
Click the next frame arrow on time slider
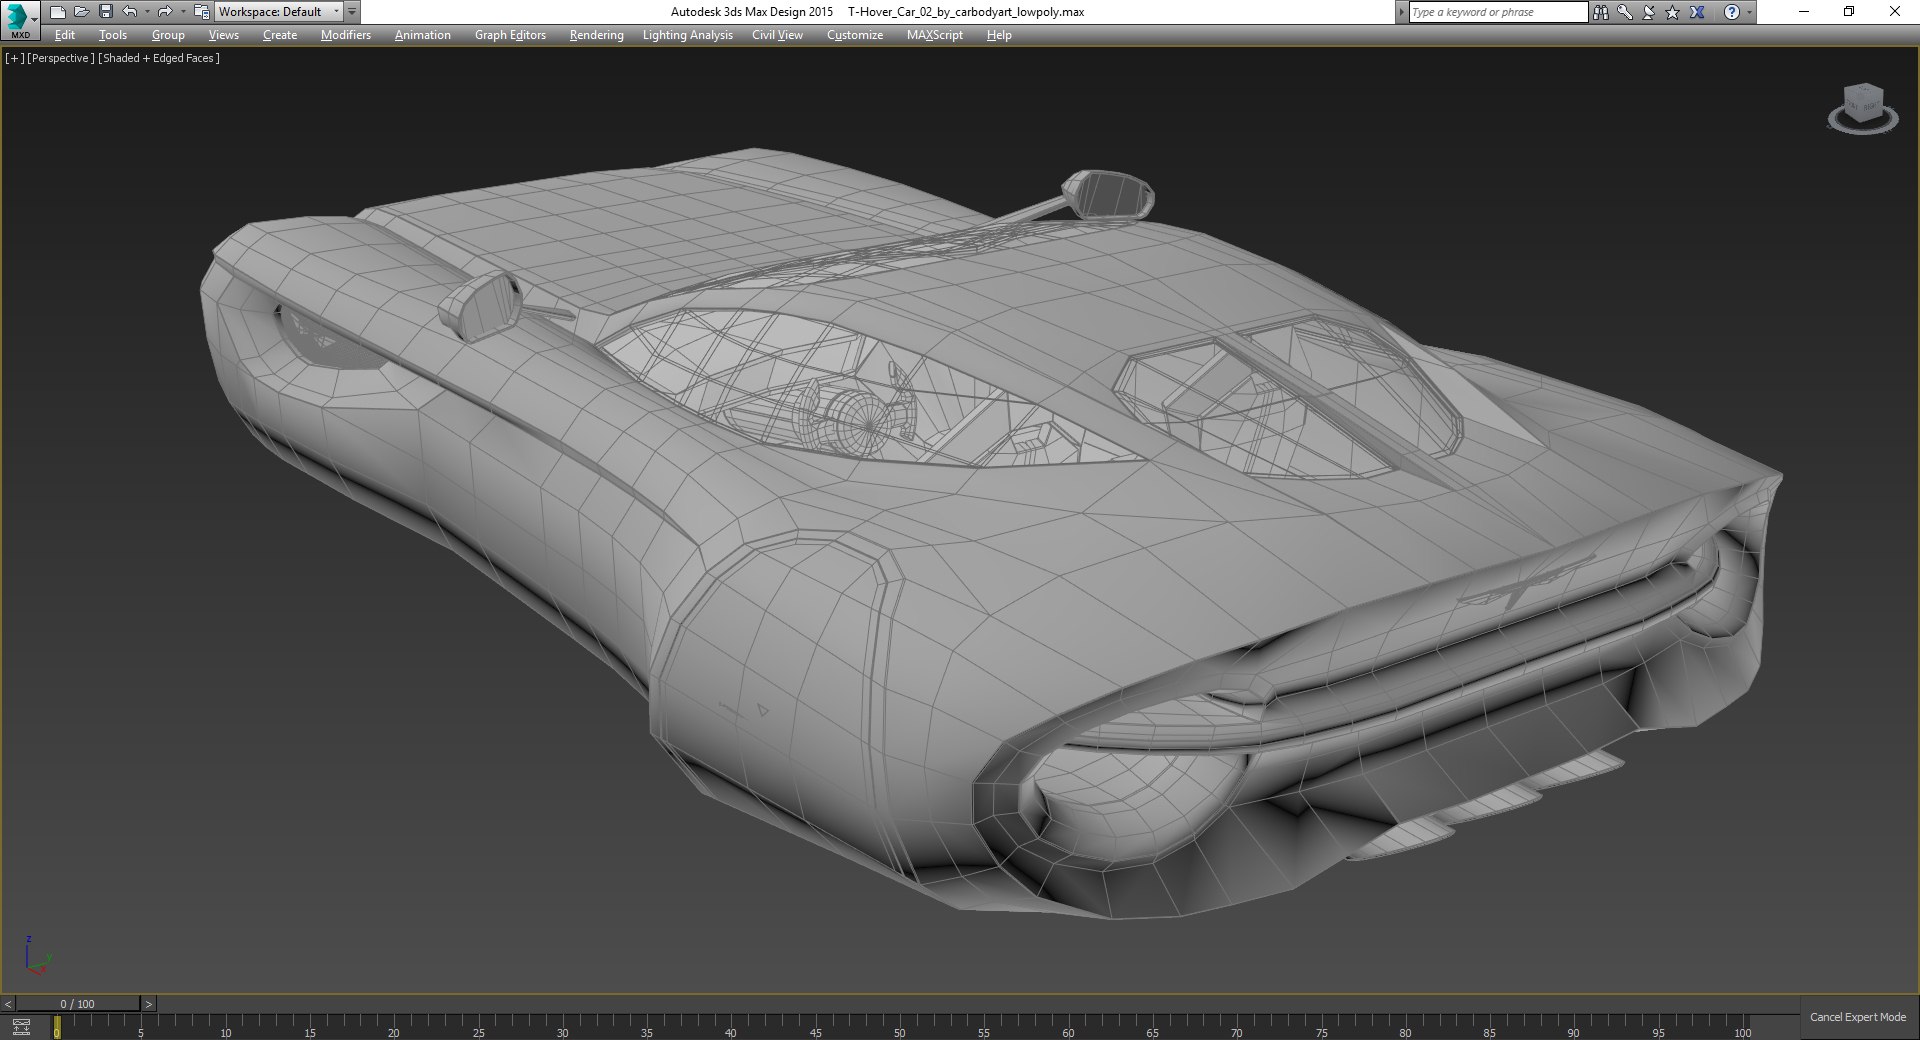(148, 1004)
